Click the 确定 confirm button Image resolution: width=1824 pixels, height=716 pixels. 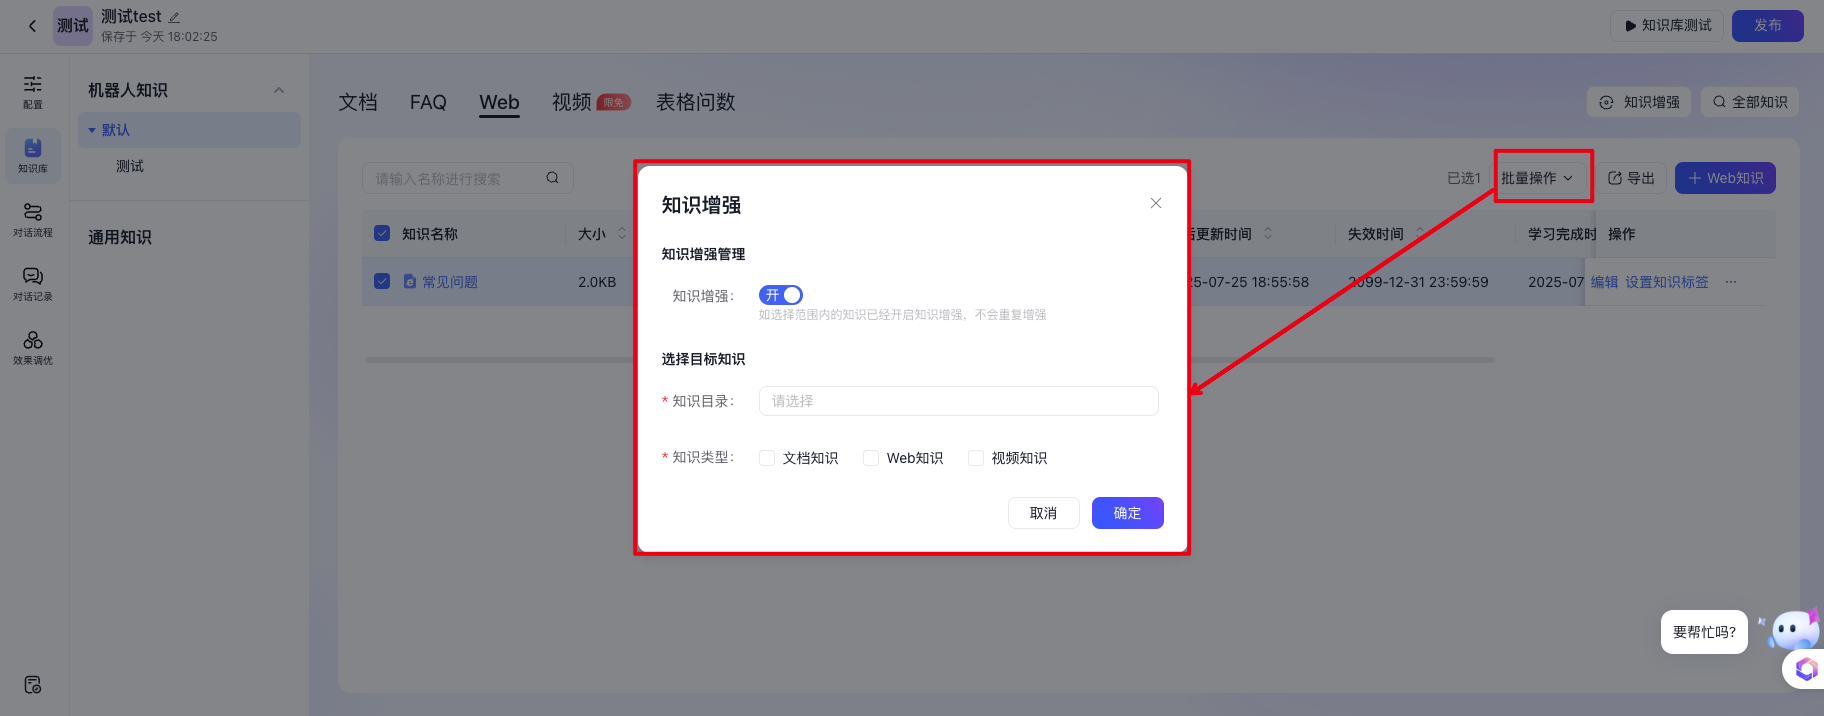(x=1127, y=513)
